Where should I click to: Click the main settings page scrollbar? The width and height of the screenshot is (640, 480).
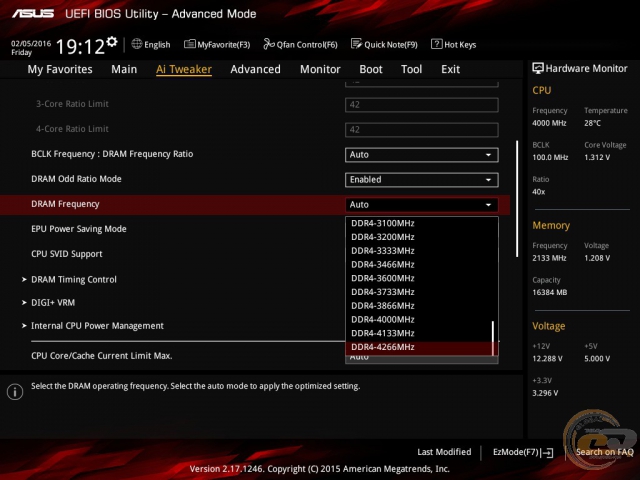point(517,198)
